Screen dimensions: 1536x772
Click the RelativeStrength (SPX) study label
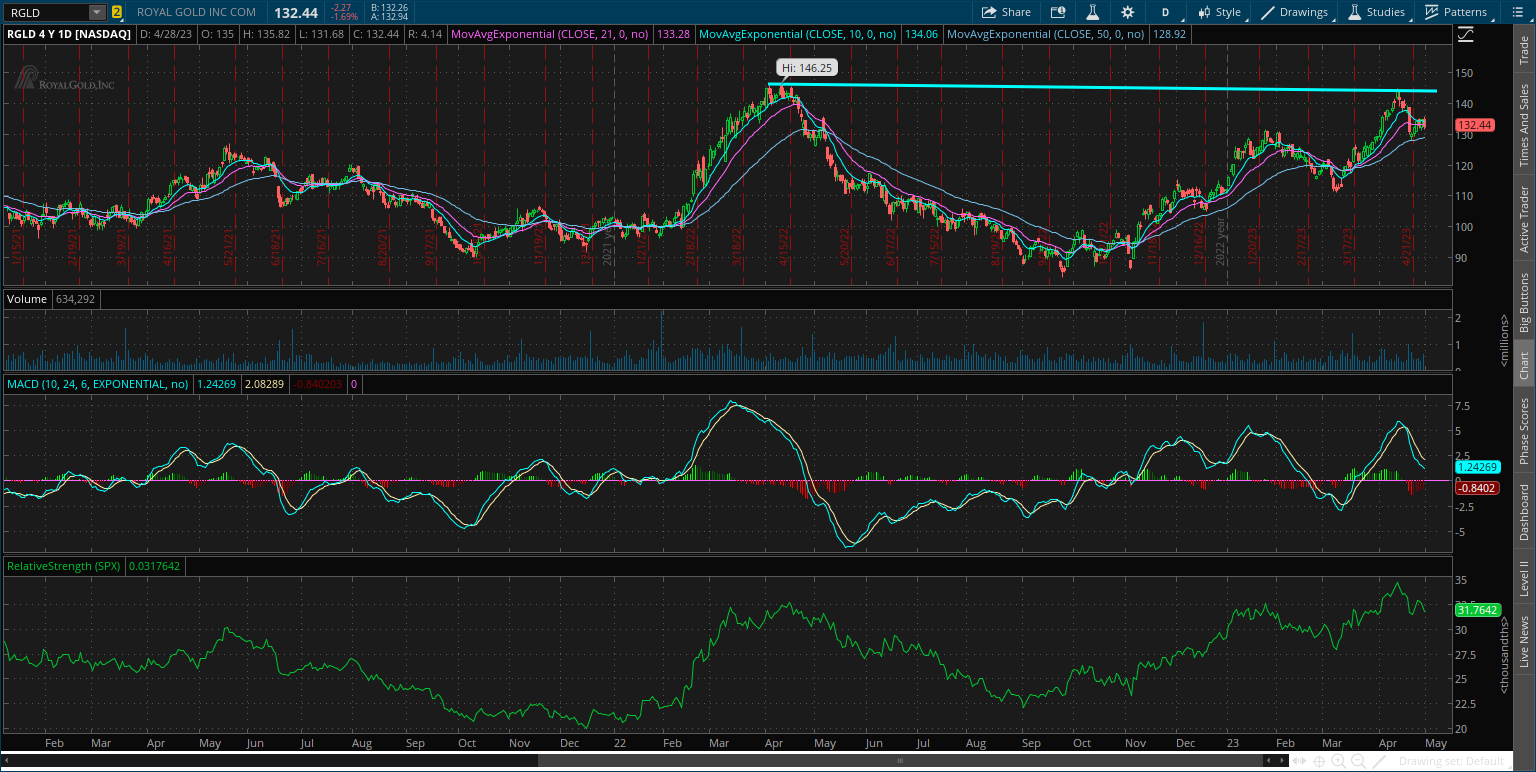pyautogui.click(x=64, y=566)
